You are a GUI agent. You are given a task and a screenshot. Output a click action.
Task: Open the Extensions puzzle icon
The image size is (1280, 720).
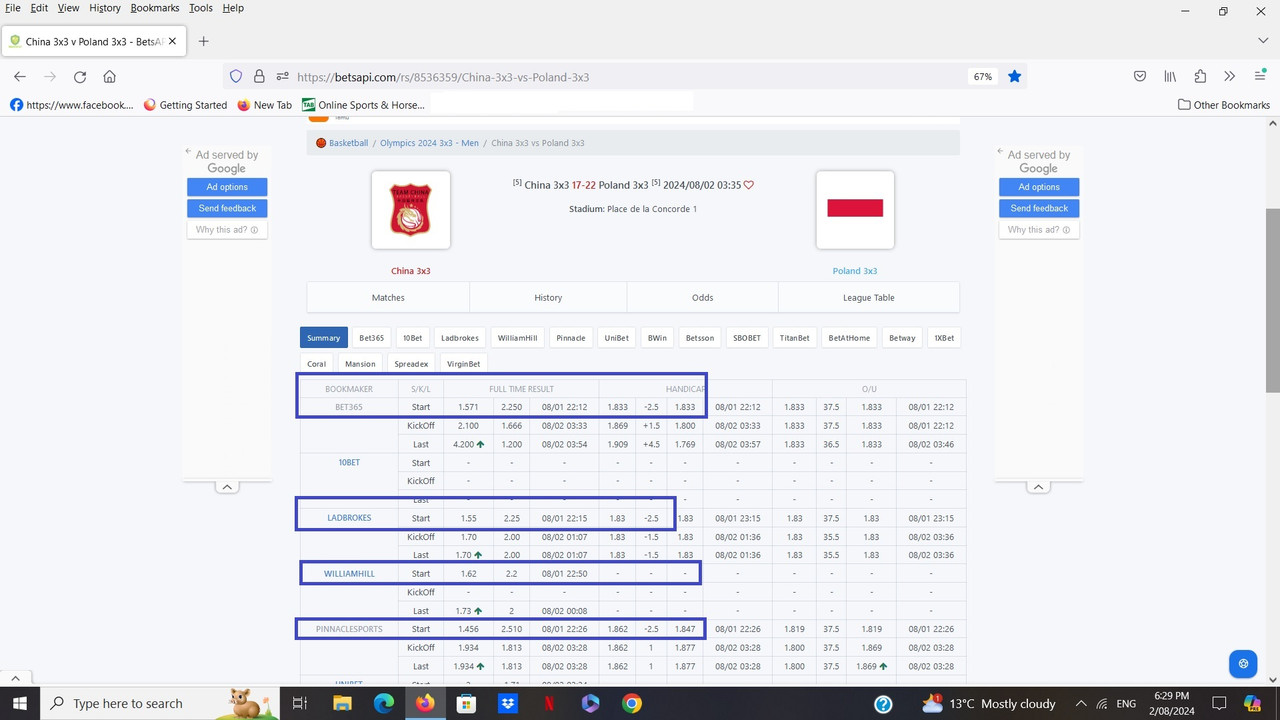click(x=1200, y=76)
